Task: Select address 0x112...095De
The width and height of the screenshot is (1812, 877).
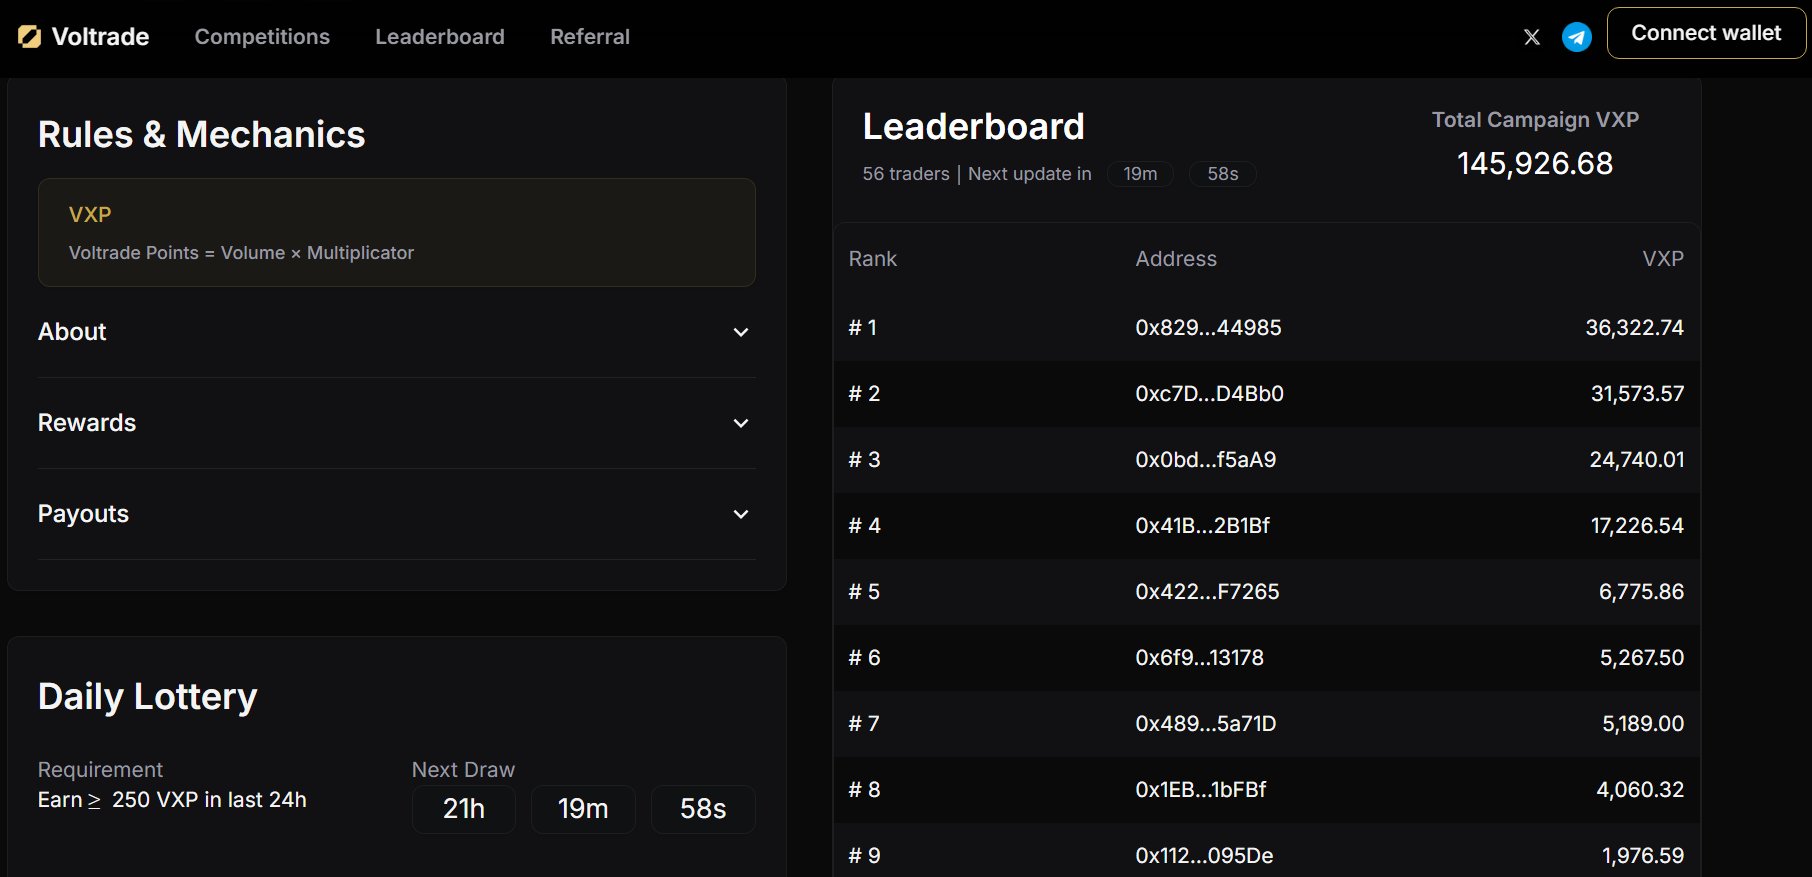Action: click(1205, 856)
